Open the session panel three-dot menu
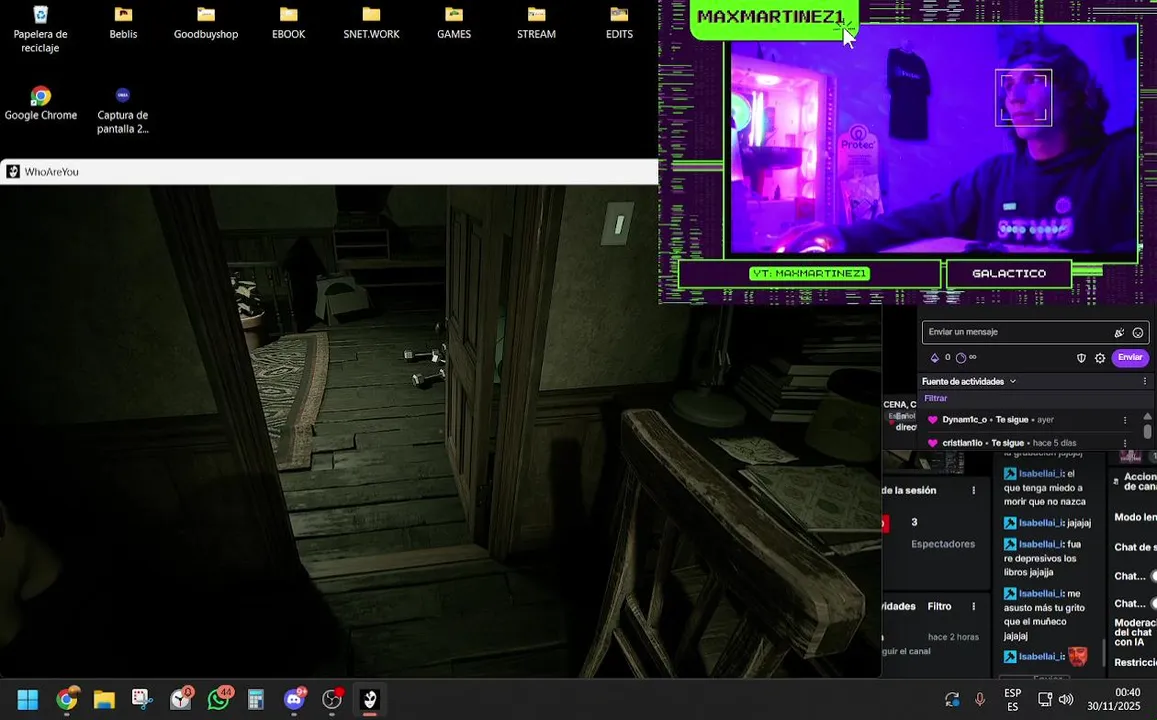1157x720 pixels. tap(973, 491)
